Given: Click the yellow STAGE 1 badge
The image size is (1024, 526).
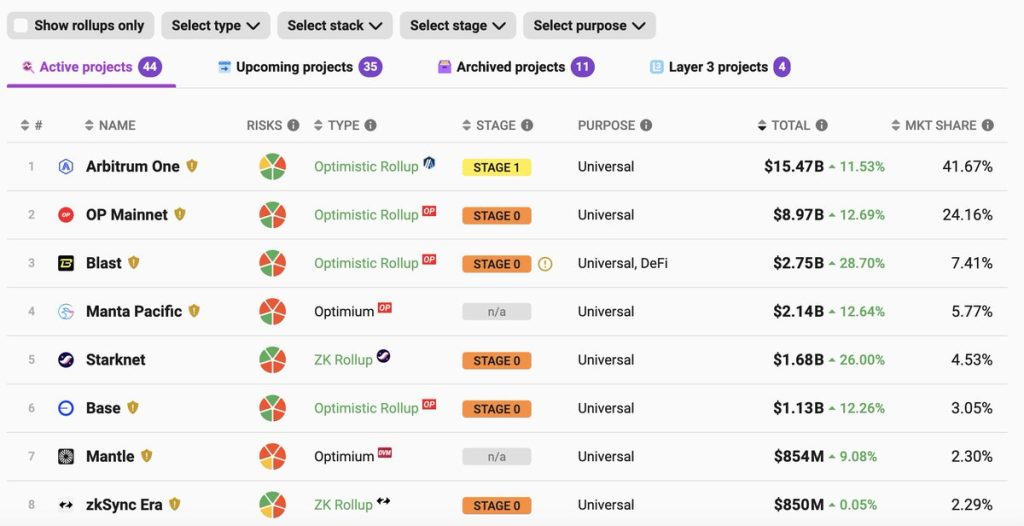Looking at the screenshot, I should pyautogui.click(x=496, y=167).
